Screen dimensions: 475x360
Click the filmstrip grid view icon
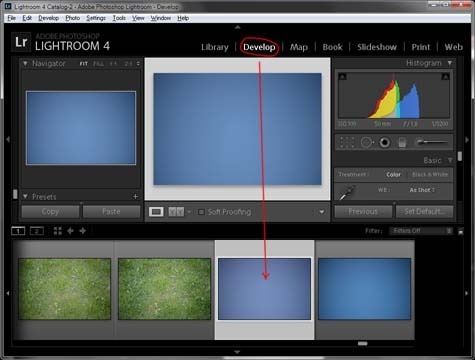57,231
